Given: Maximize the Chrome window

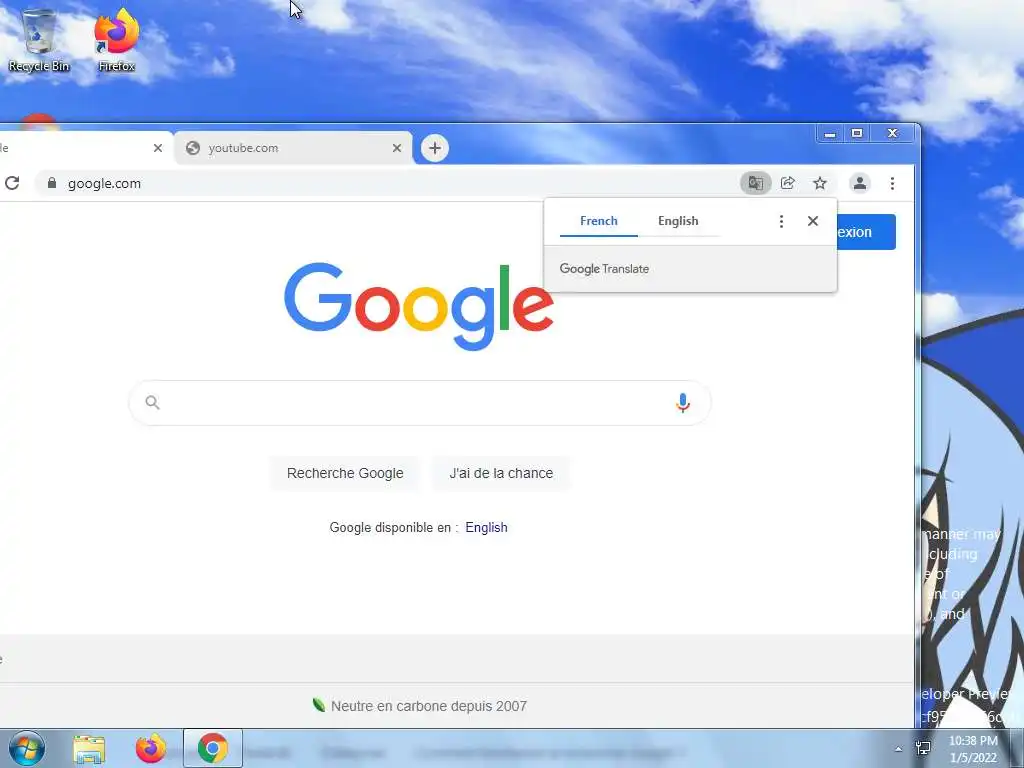Looking at the screenshot, I should tap(857, 134).
